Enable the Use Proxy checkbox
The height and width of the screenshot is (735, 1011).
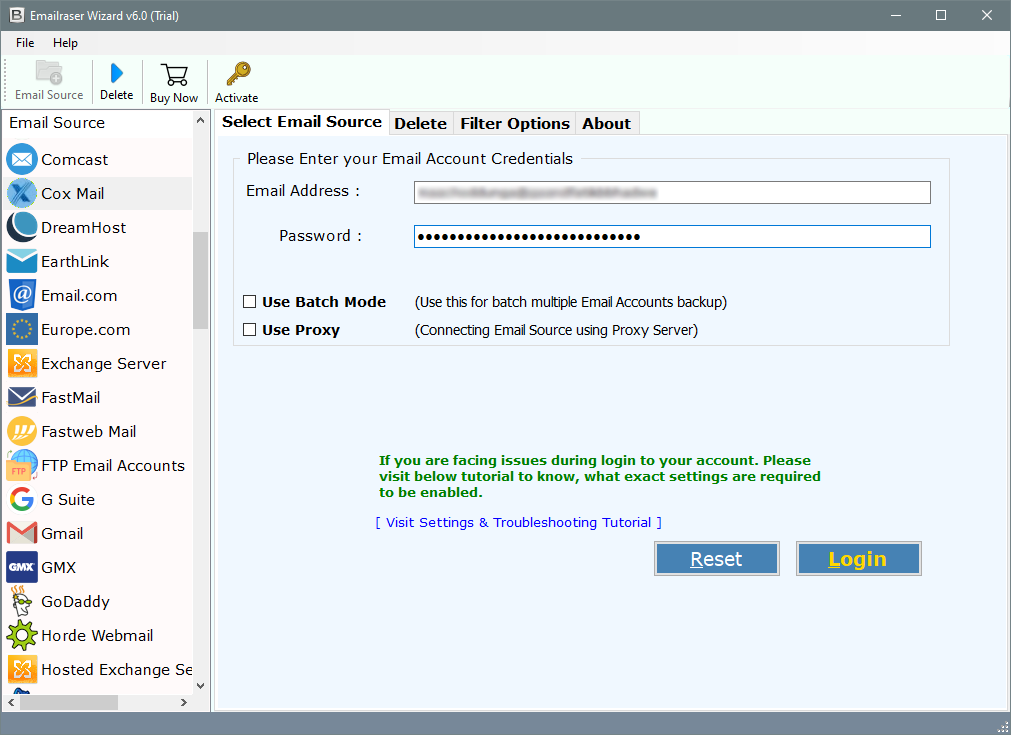click(x=250, y=329)
